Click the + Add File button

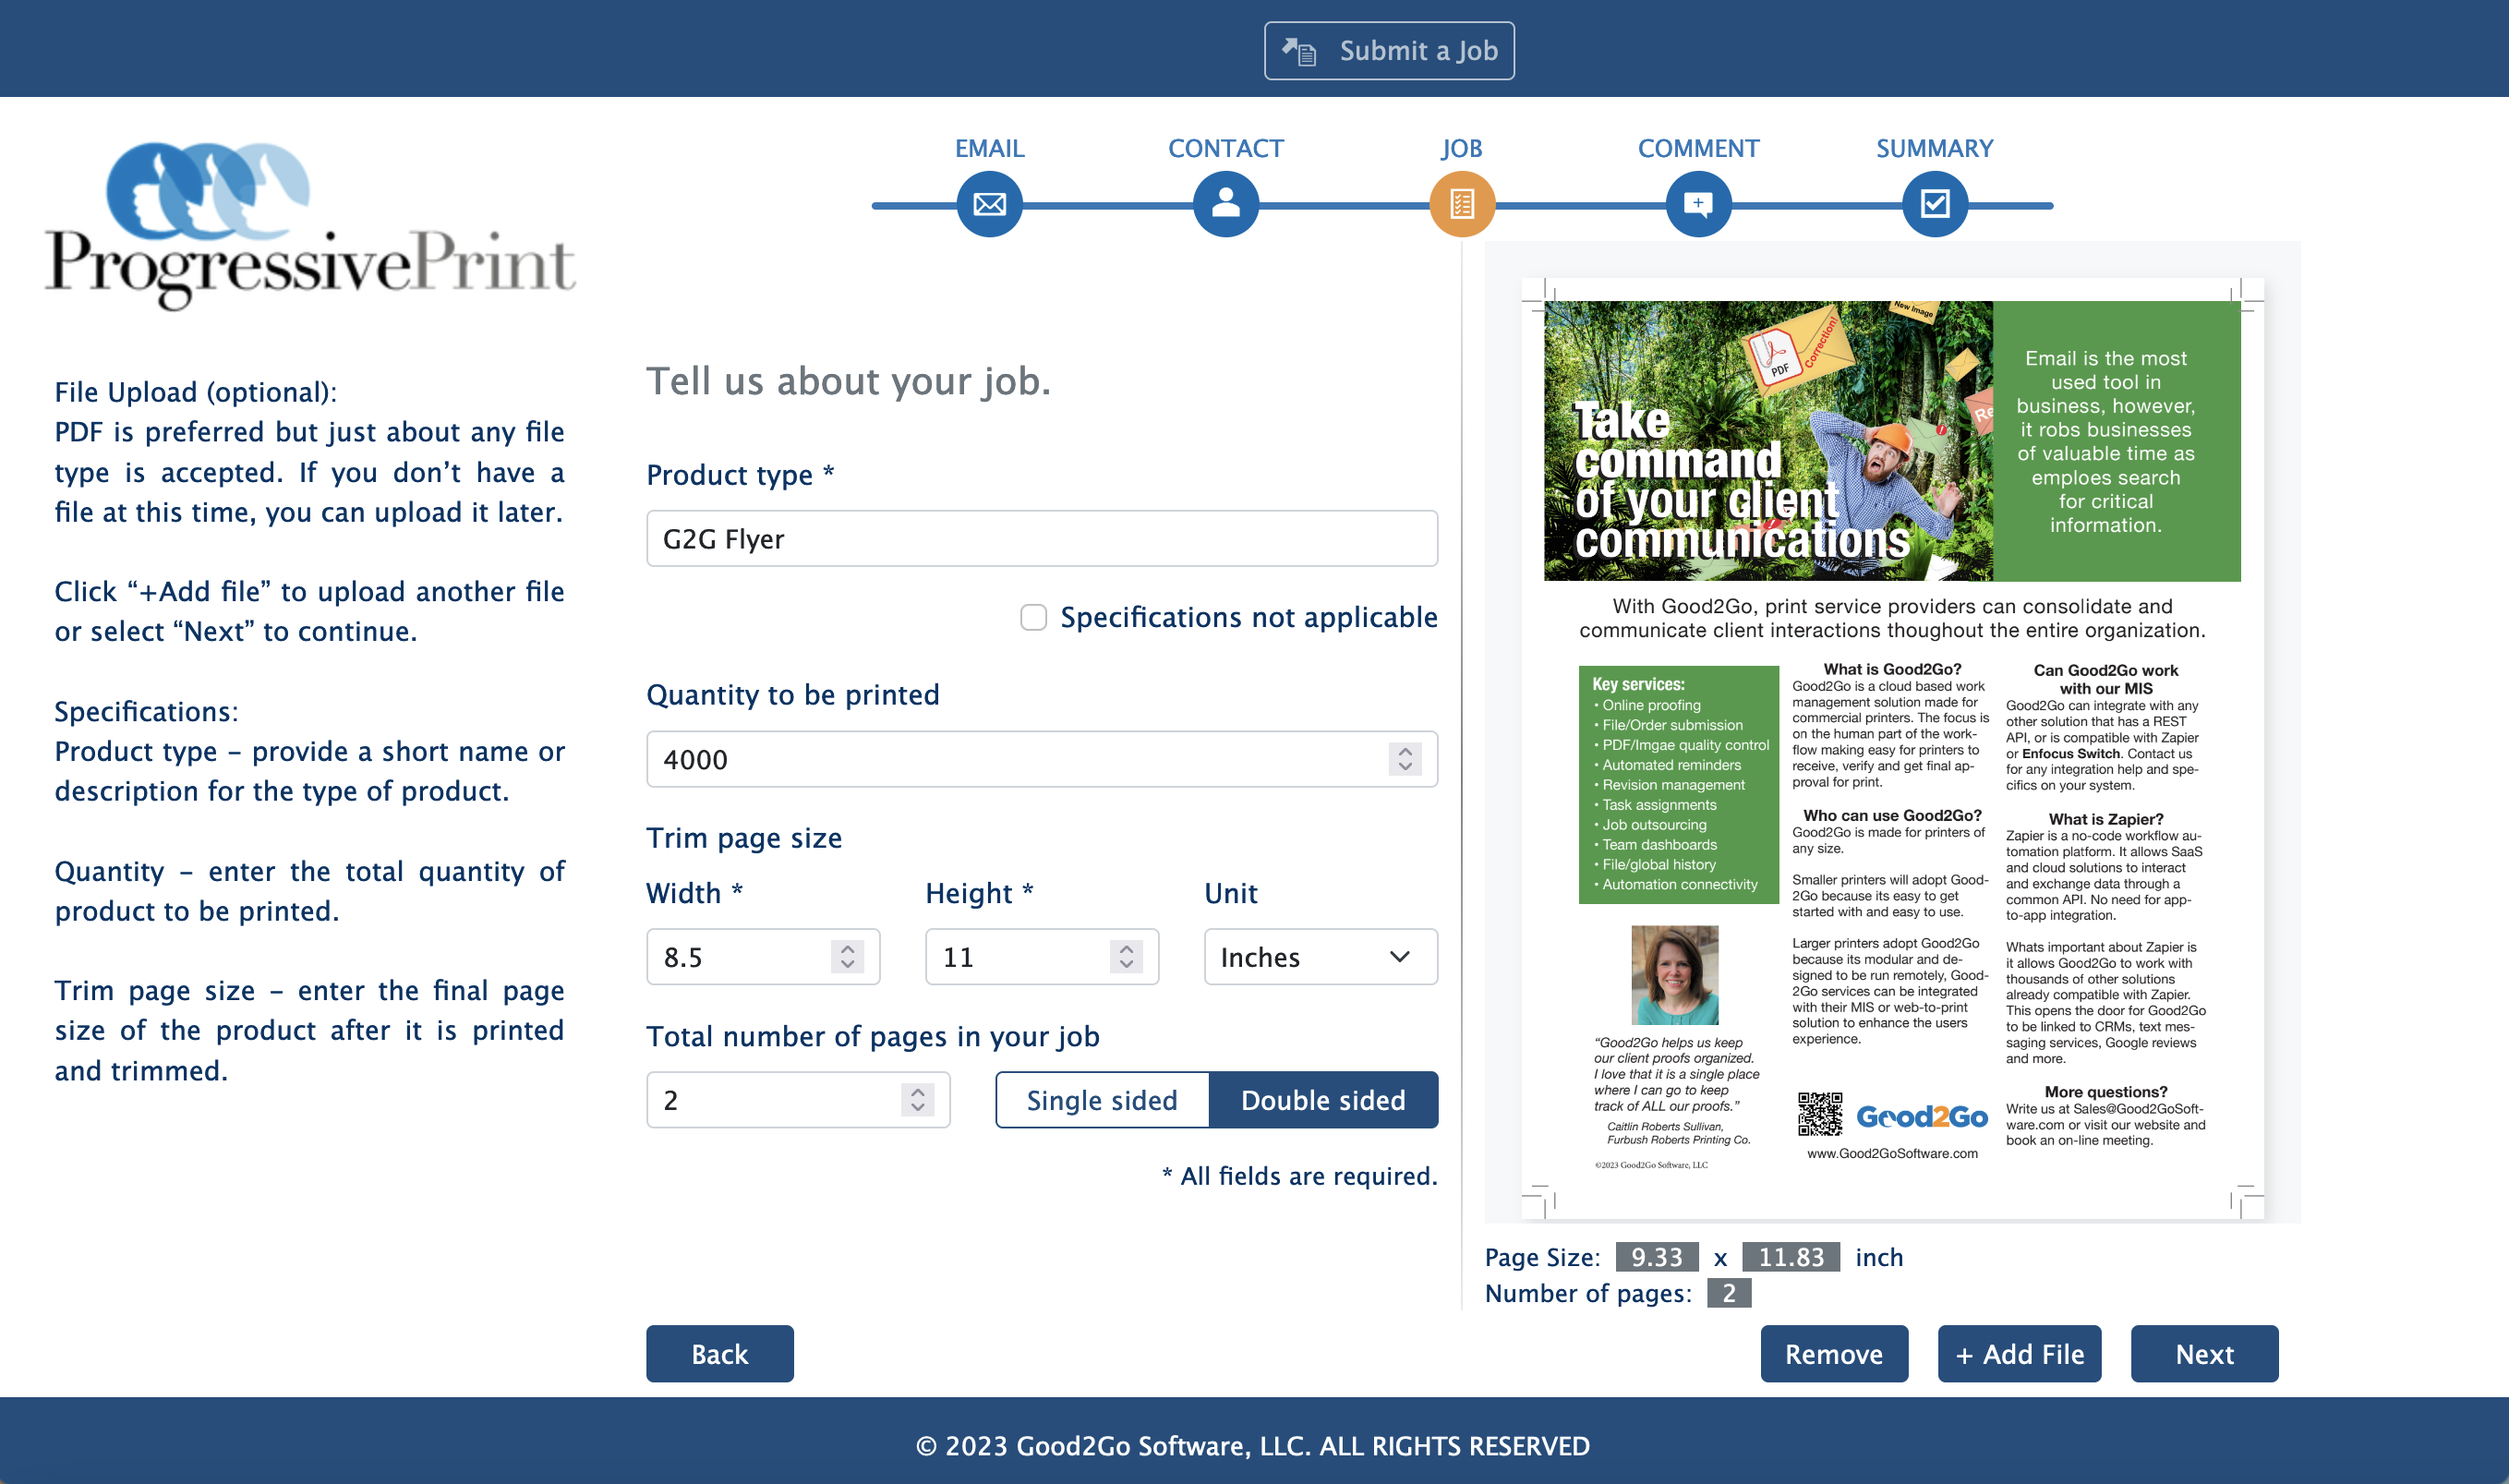(x=2019, y=1354)
